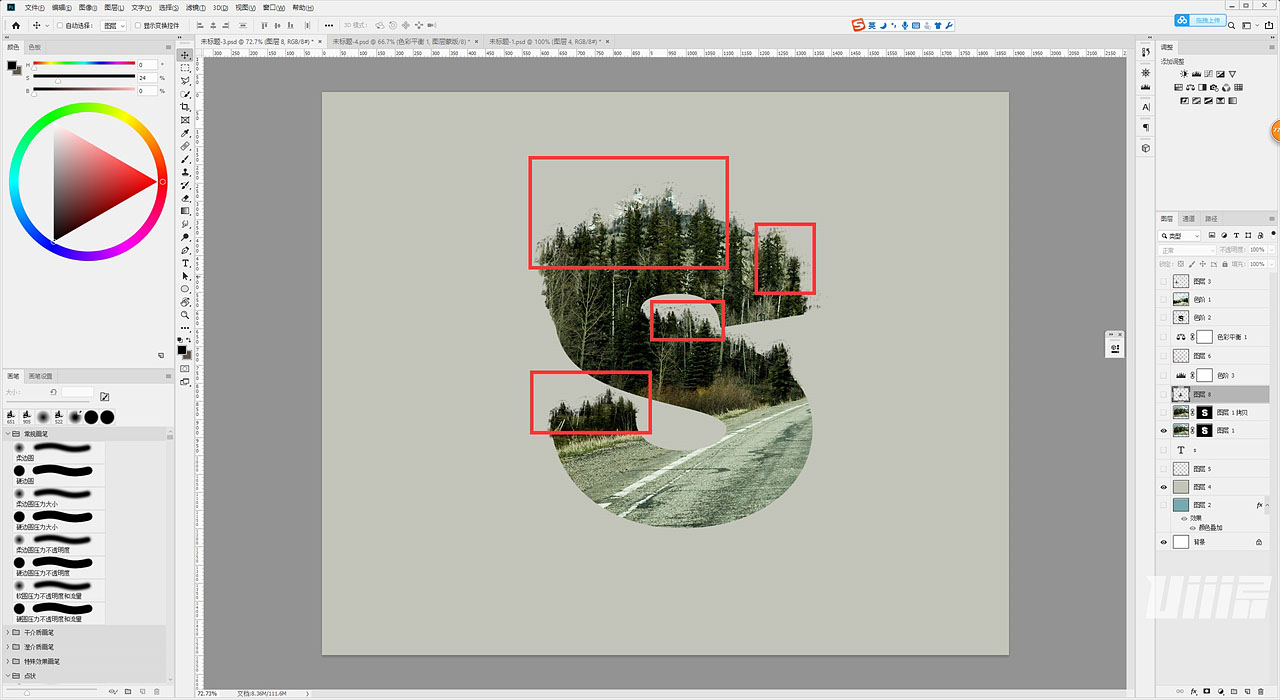This screenshot has width=1280, height=700.
Task: Open search with the magnifier icon top right
Action: (x=1231, y=25)
